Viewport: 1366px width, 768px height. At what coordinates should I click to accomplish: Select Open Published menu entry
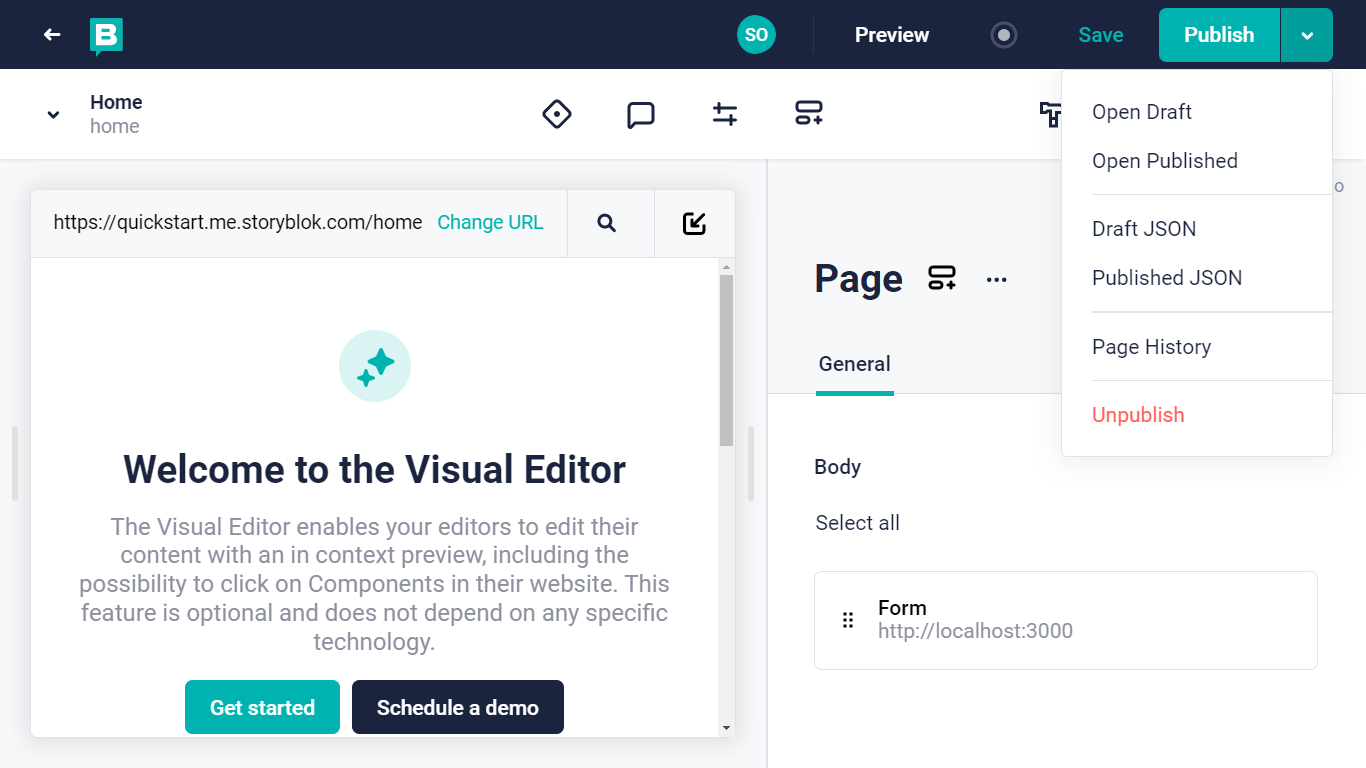tap(1165, 161)
